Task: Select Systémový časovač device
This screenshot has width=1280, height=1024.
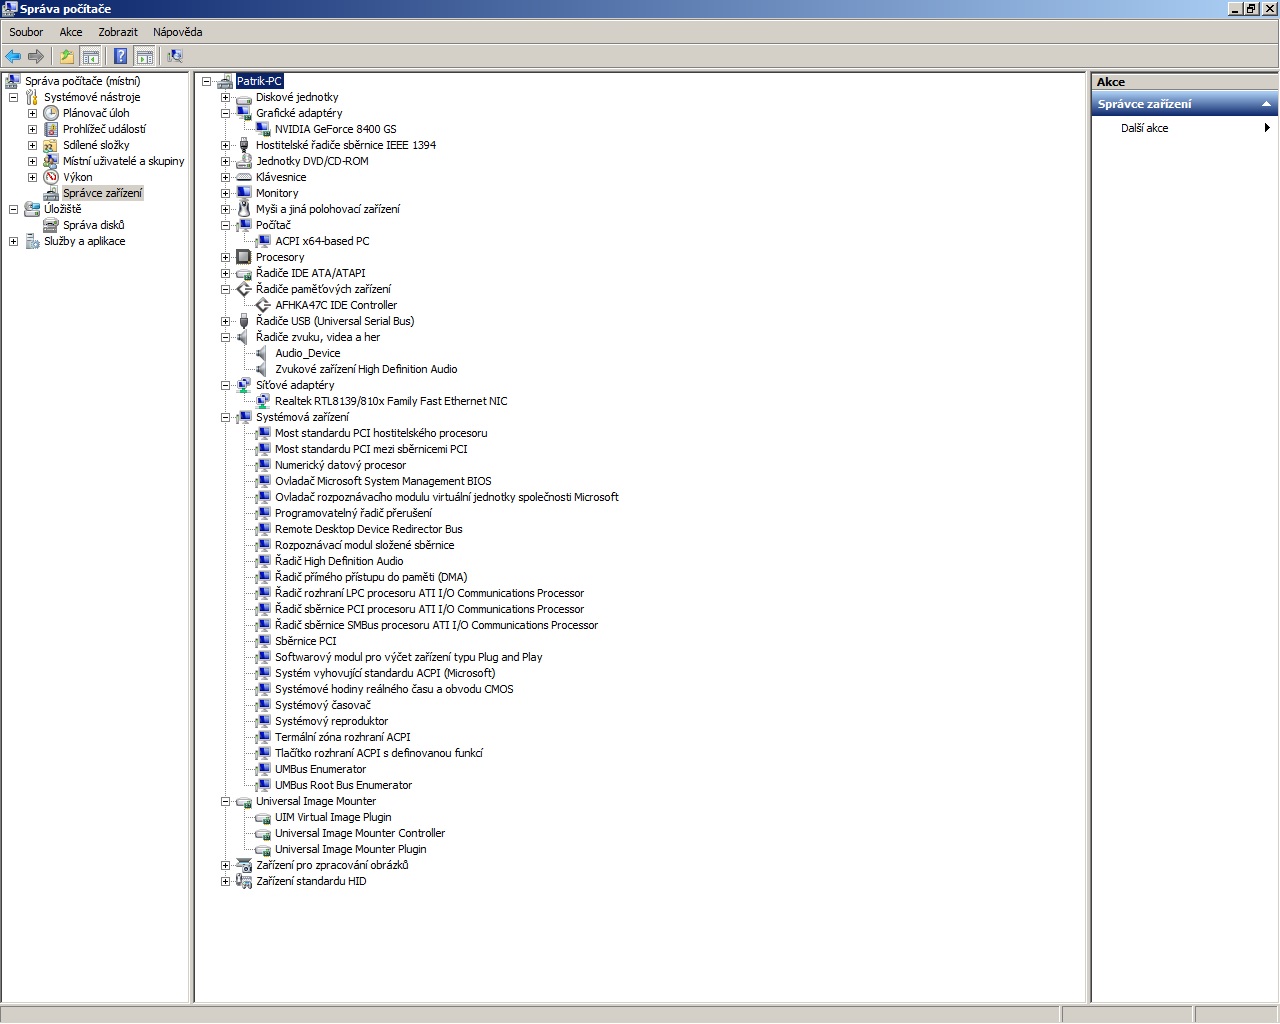Action: click(322, 705)
